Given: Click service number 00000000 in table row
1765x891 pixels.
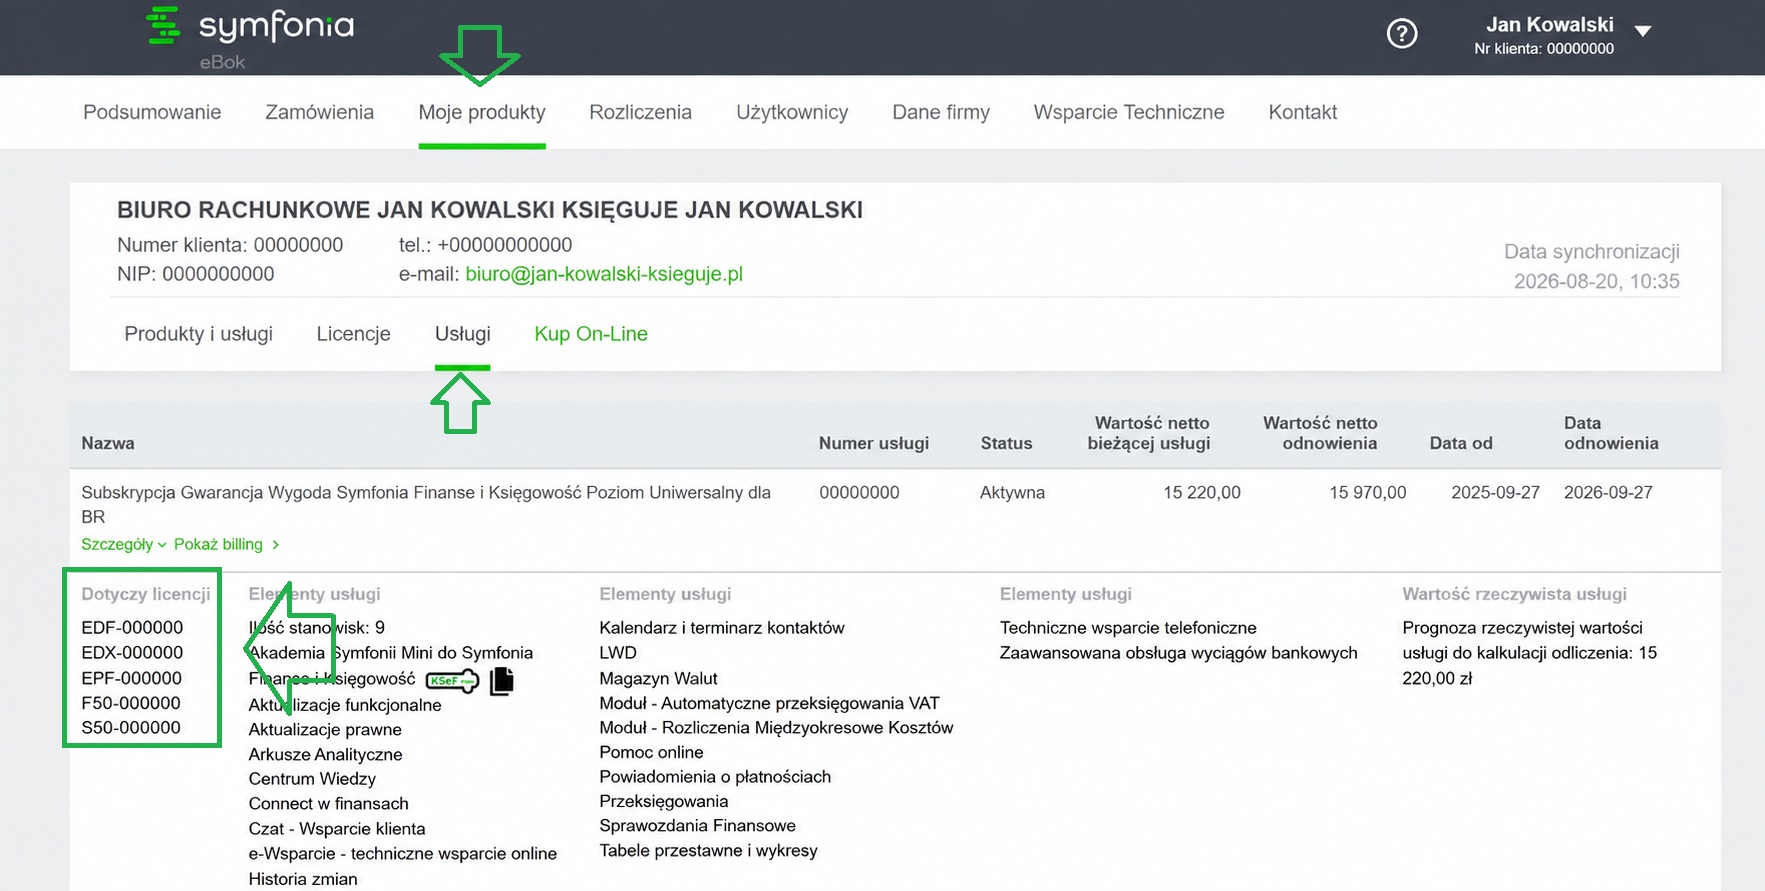Looking at the screenshot, I should pyautogui.click(x=859, y=492).
